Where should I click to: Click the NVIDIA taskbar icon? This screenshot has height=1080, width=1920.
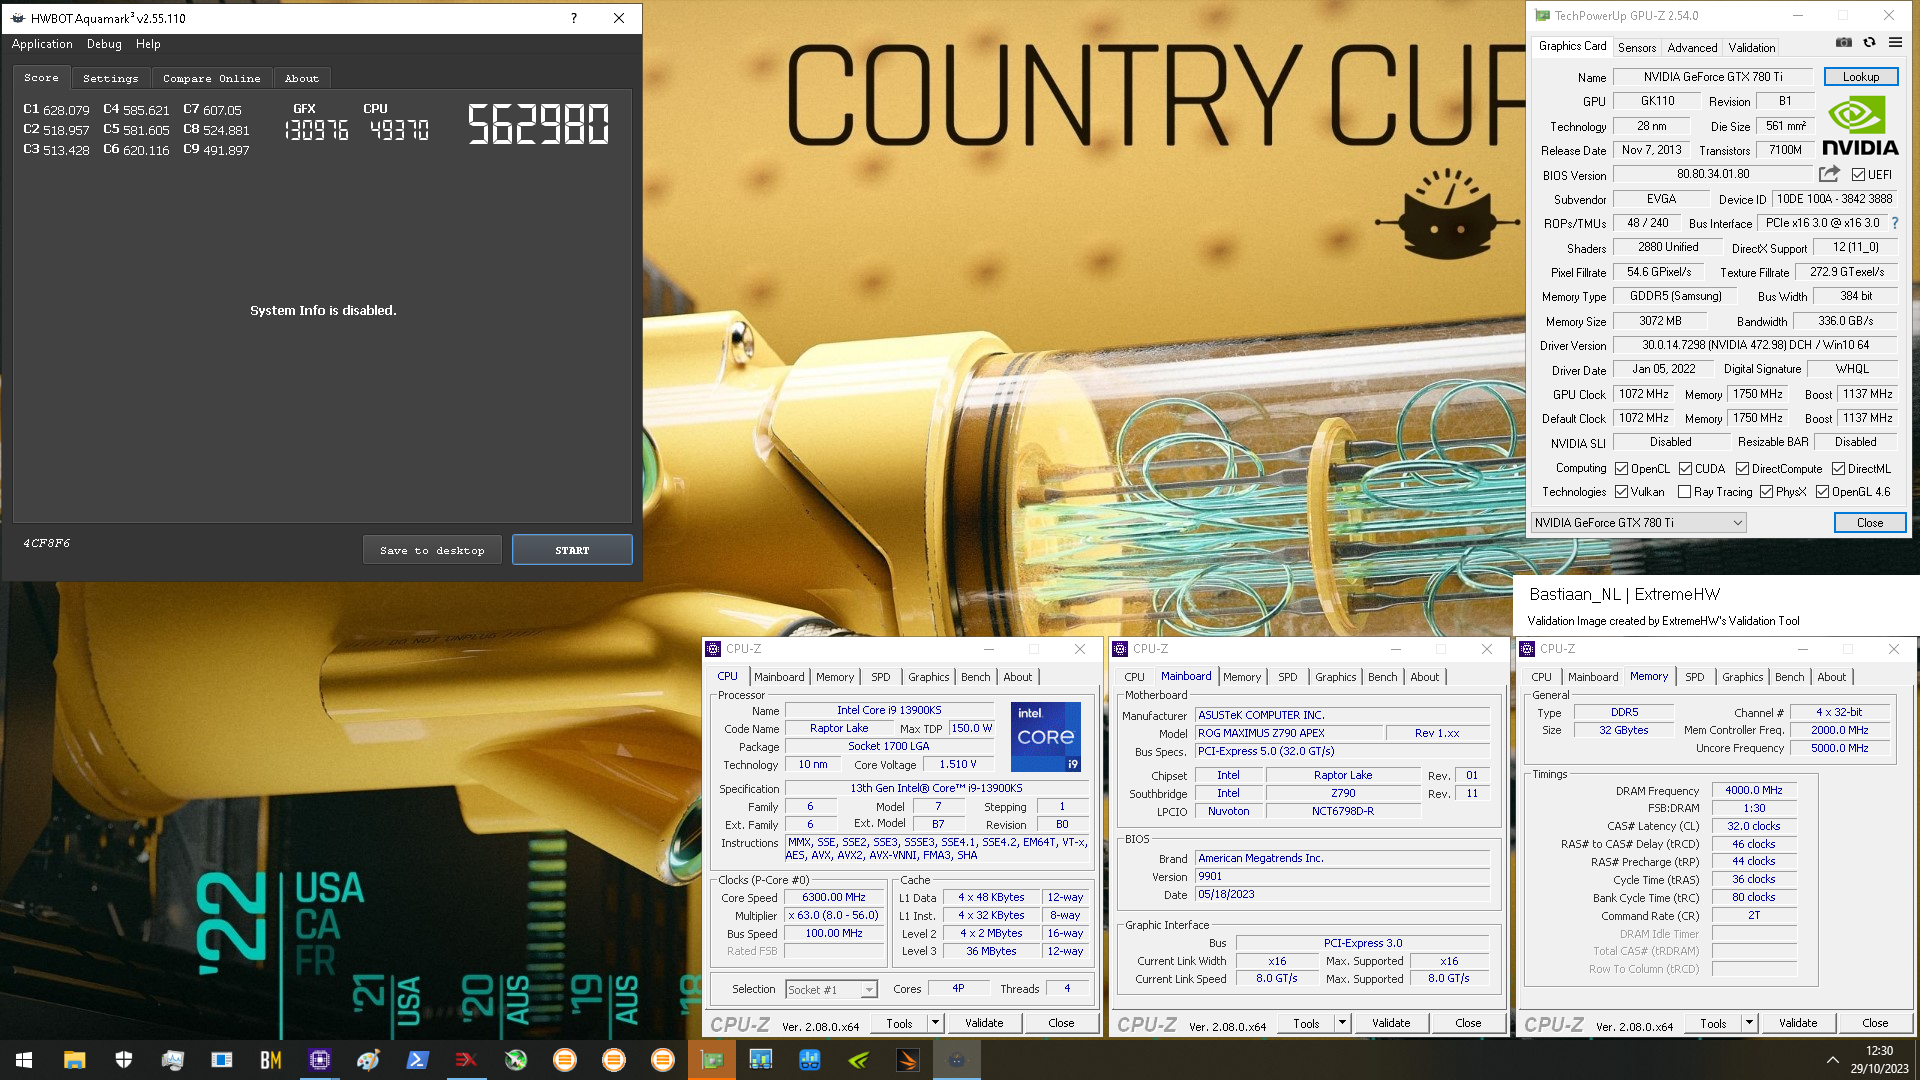(x=859, y=1060)
